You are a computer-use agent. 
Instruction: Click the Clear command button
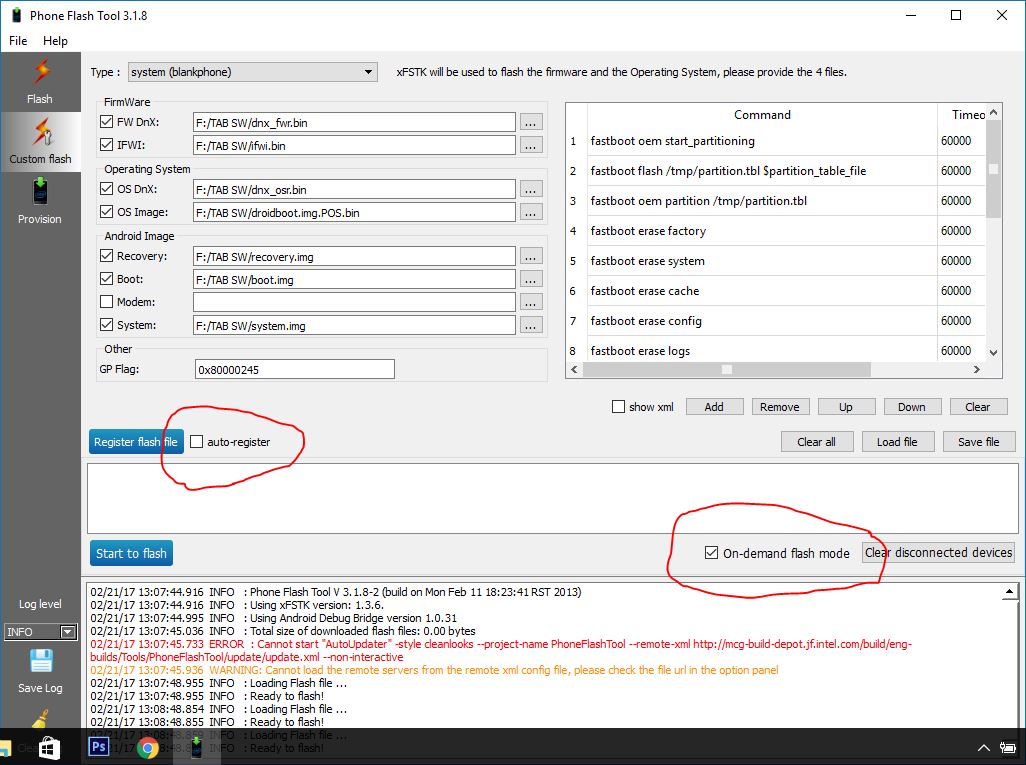point(978,407)
